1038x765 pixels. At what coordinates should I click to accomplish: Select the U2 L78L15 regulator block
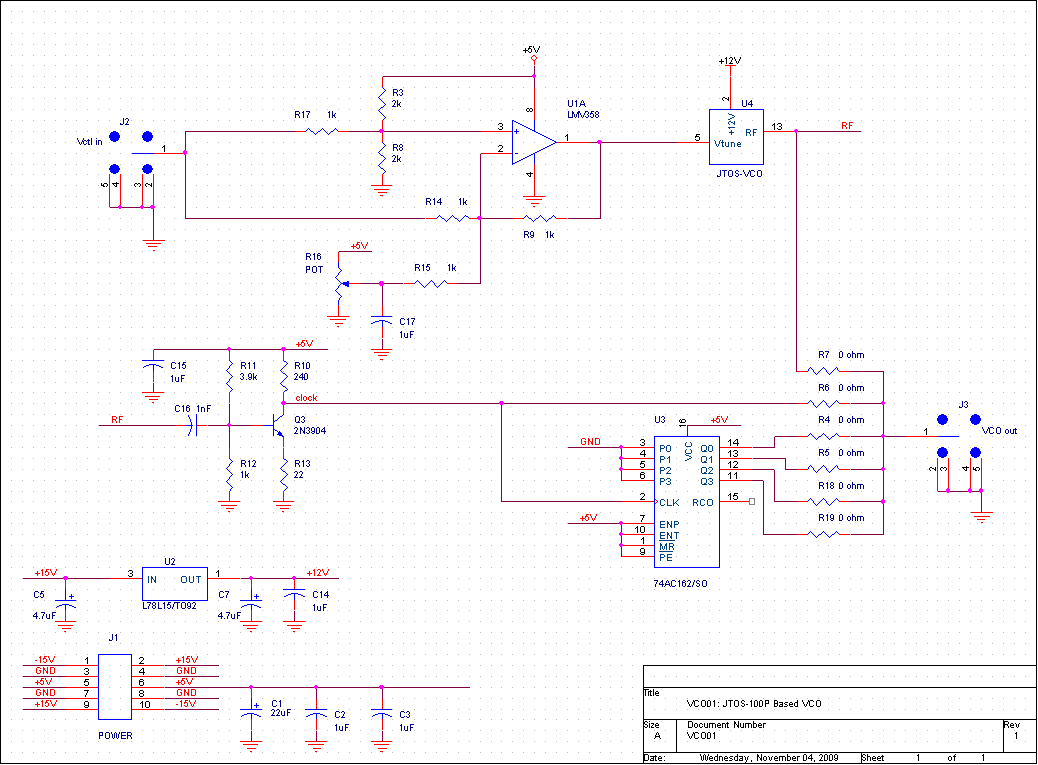click(x=173, y=579)
